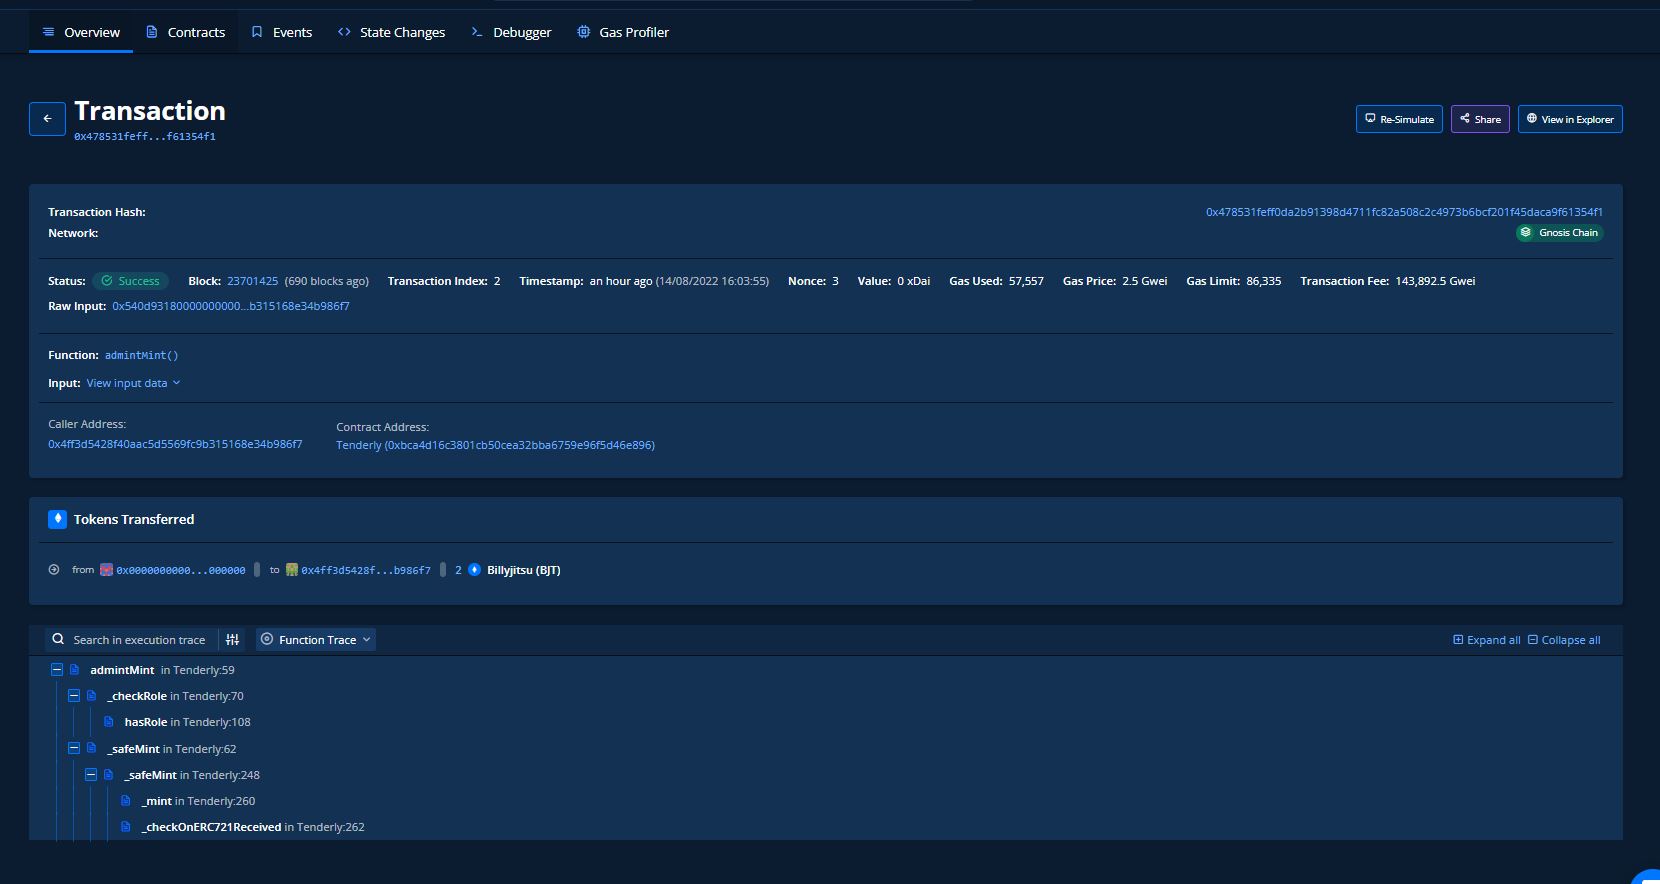The image size is (1660, 884).
Task: Collapse the admintMint trace node
Action: coord(57,670)
